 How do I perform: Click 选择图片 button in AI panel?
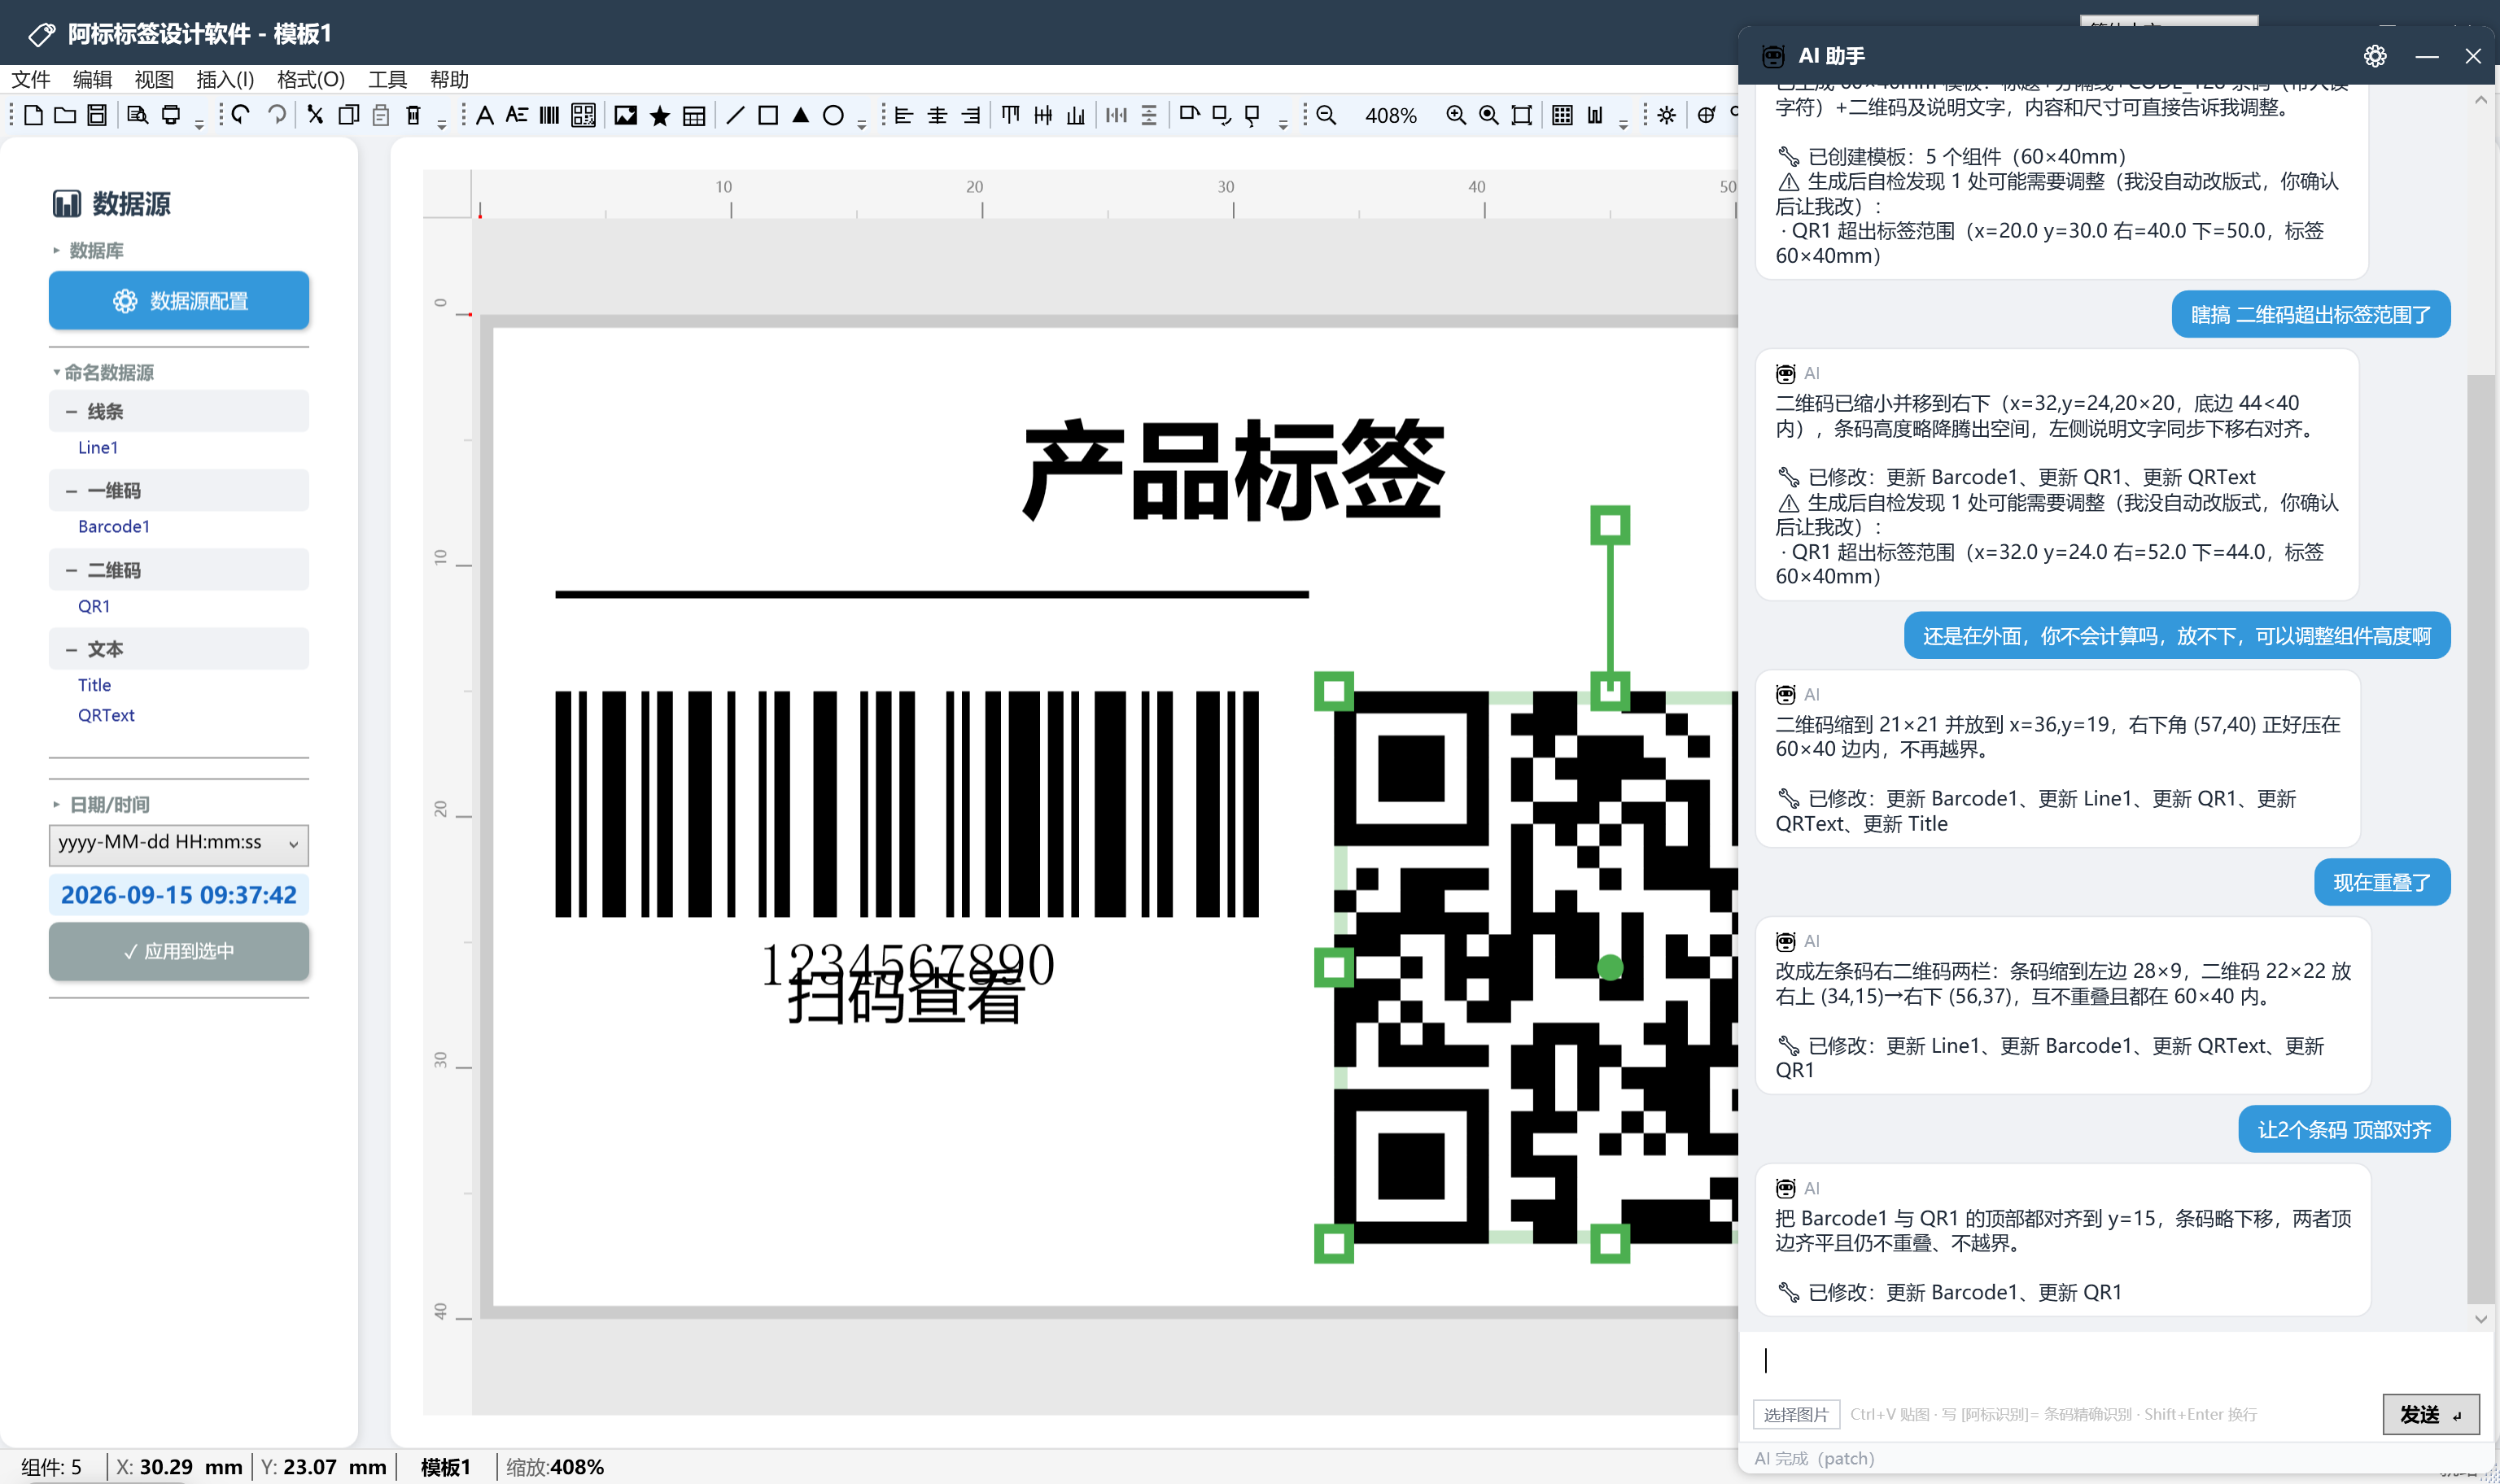point(1796,1414)
